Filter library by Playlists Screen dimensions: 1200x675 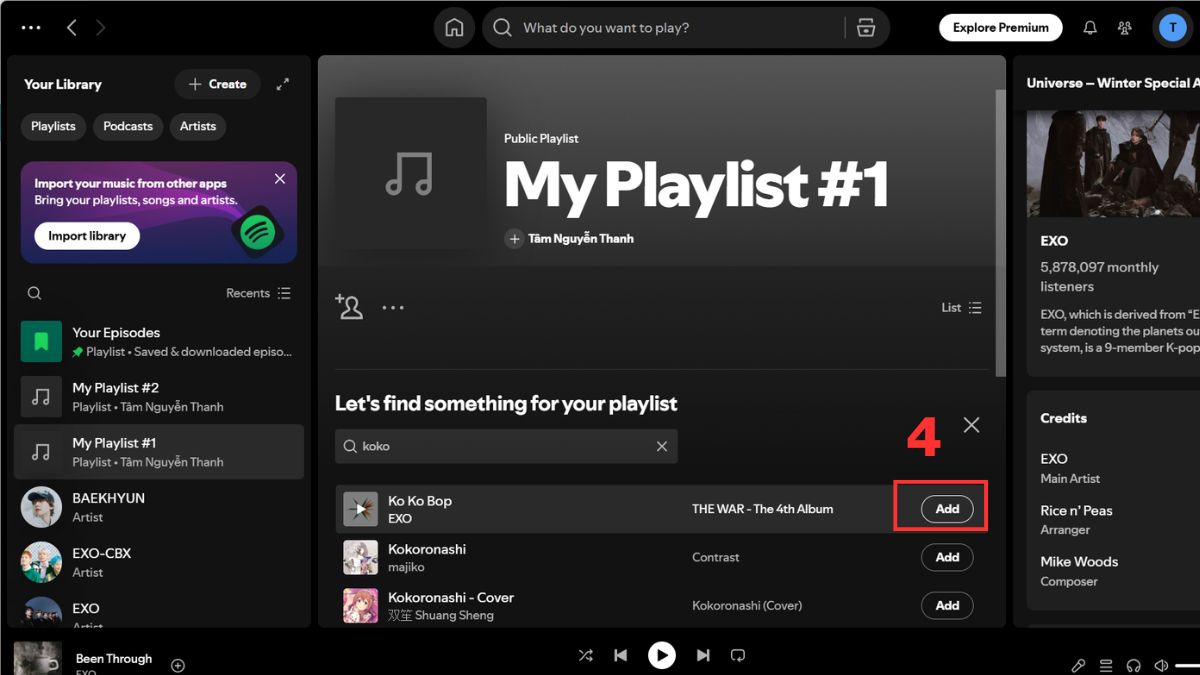point(53,126)
